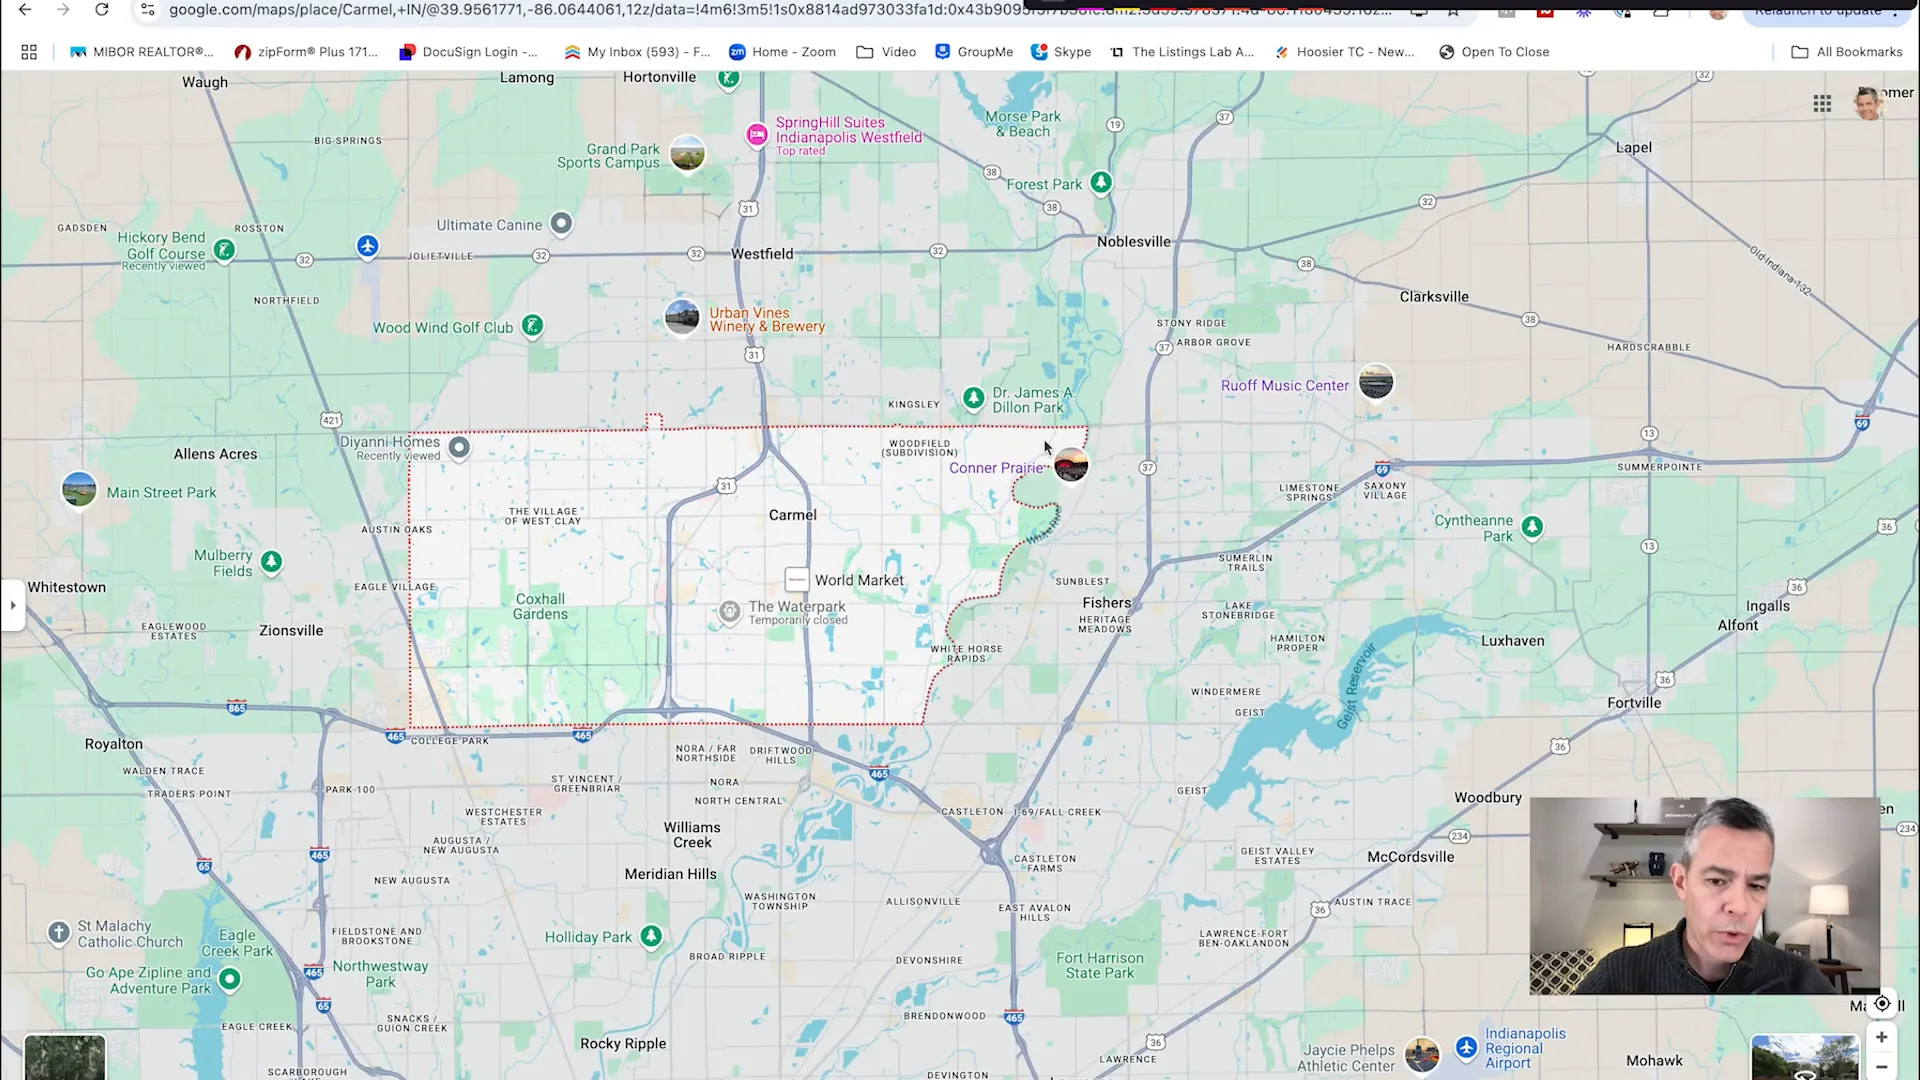Open The Listings Lab bookmark
The height and width of the screenshot is (1080, 1920).
1182,52
